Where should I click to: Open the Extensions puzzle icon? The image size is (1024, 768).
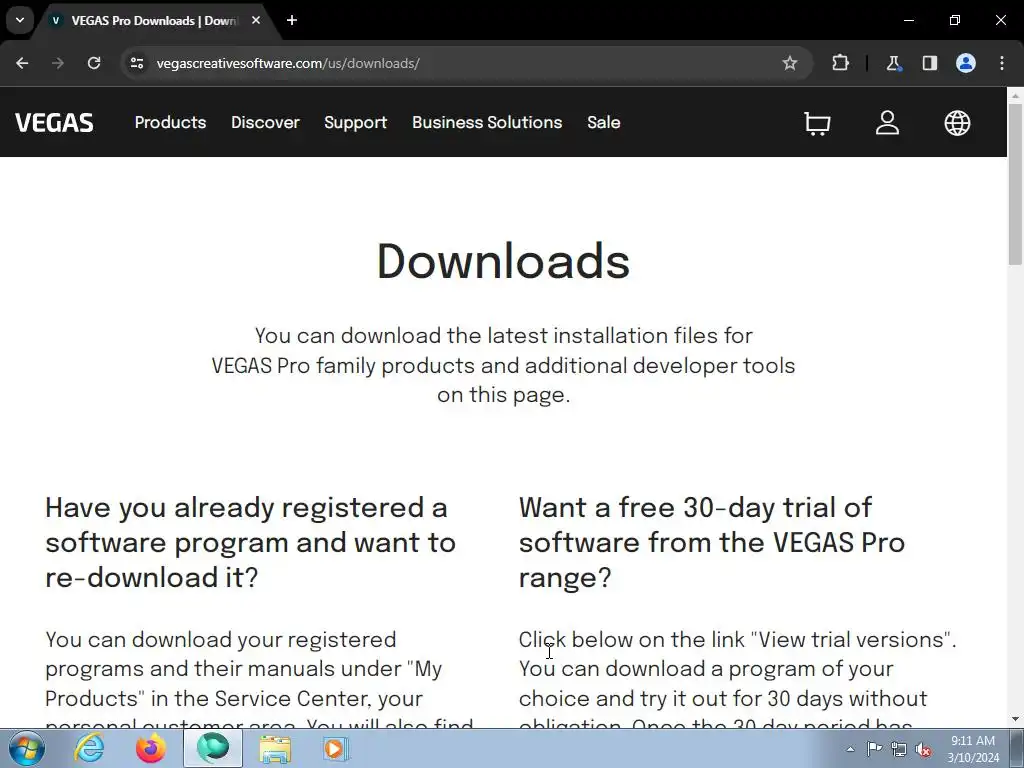tap(840, 63)
